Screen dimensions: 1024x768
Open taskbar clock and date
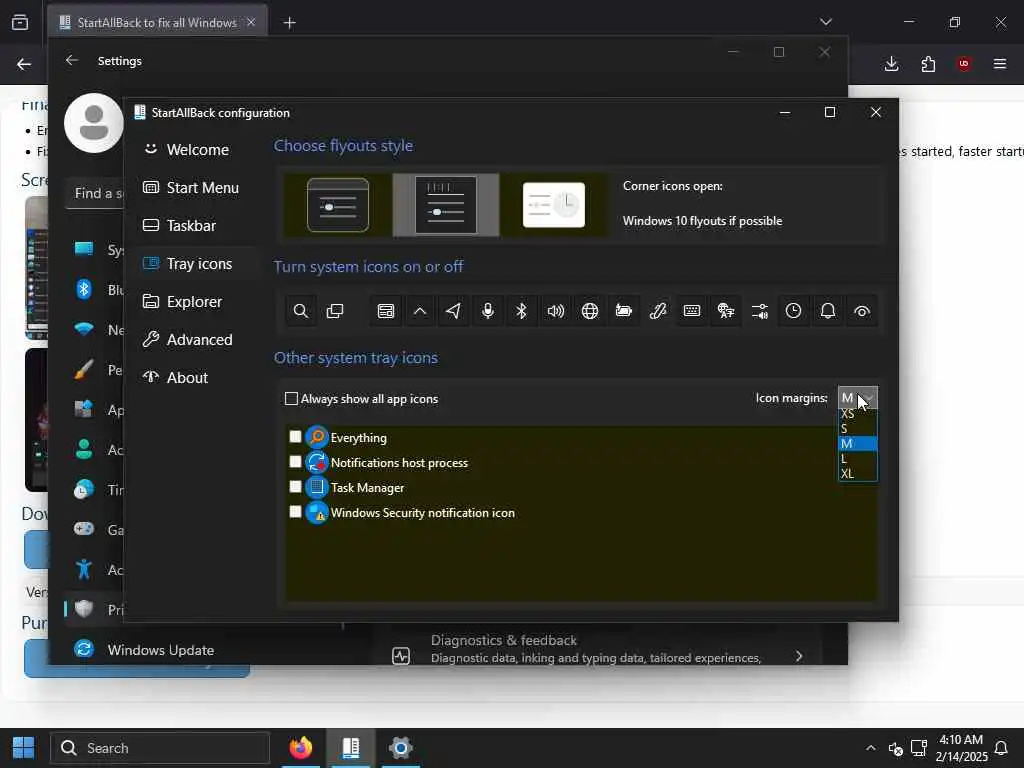pos(961,748)
